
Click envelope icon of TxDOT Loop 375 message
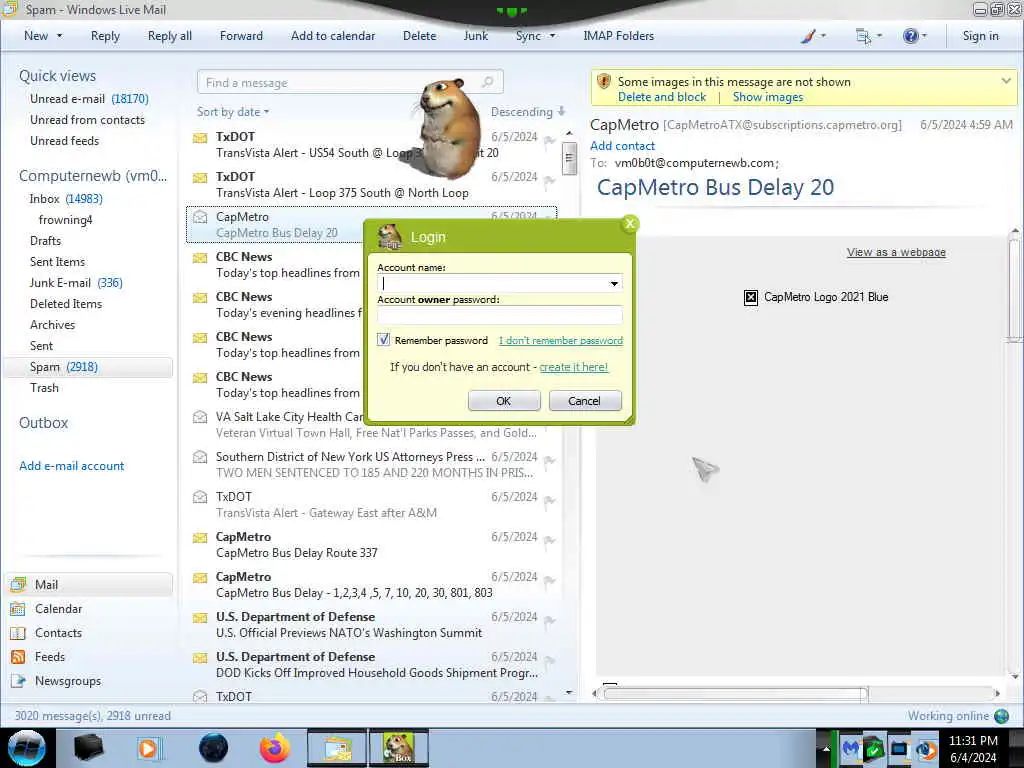pyautogui.click(x=200, y=177)
